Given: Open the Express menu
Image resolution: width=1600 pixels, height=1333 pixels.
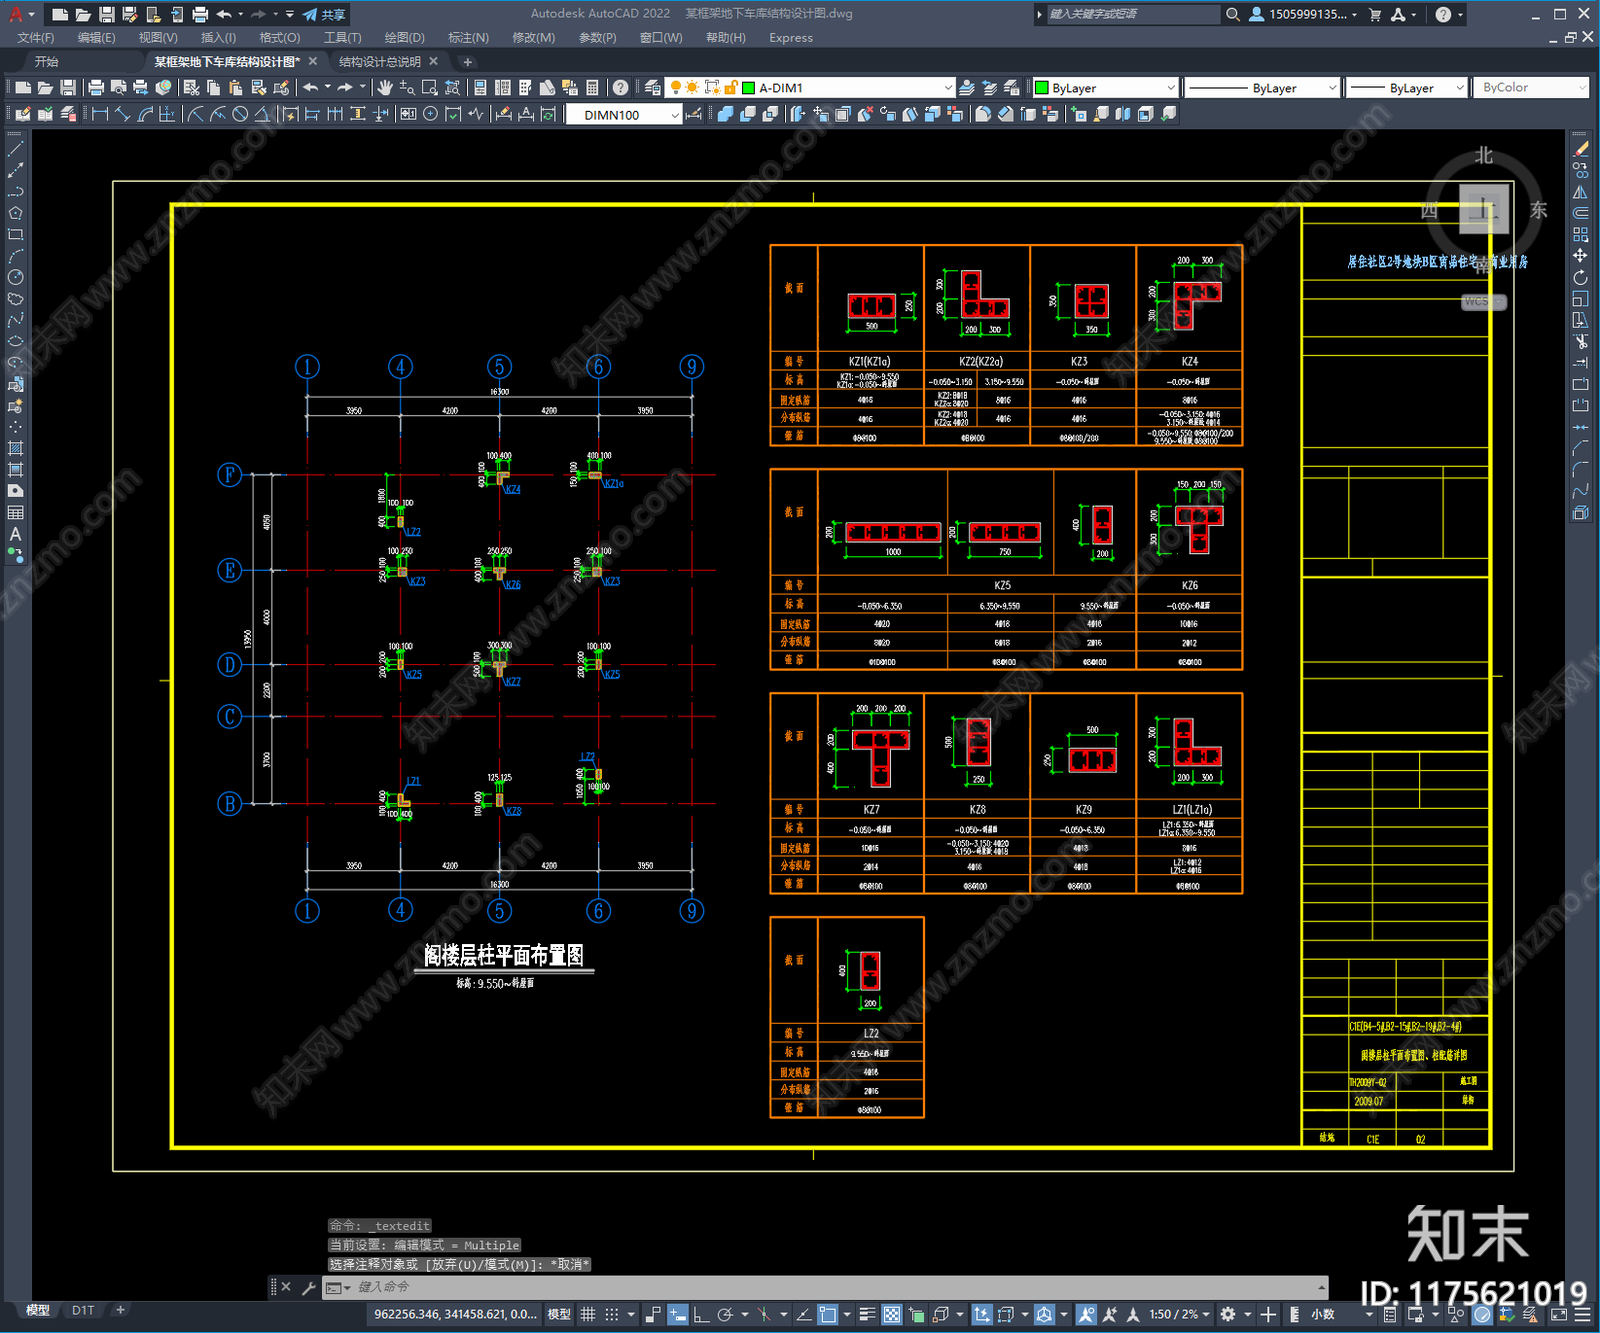Looking at the screenshot, I should [x=791, y=38].
